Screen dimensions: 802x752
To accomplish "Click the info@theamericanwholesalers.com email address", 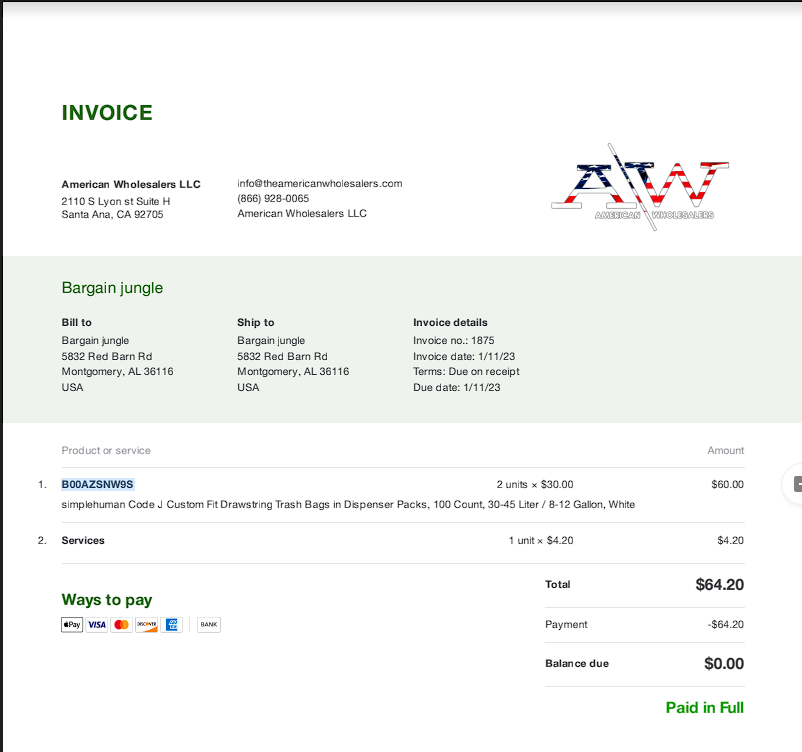I will click(x=320, y=184).
